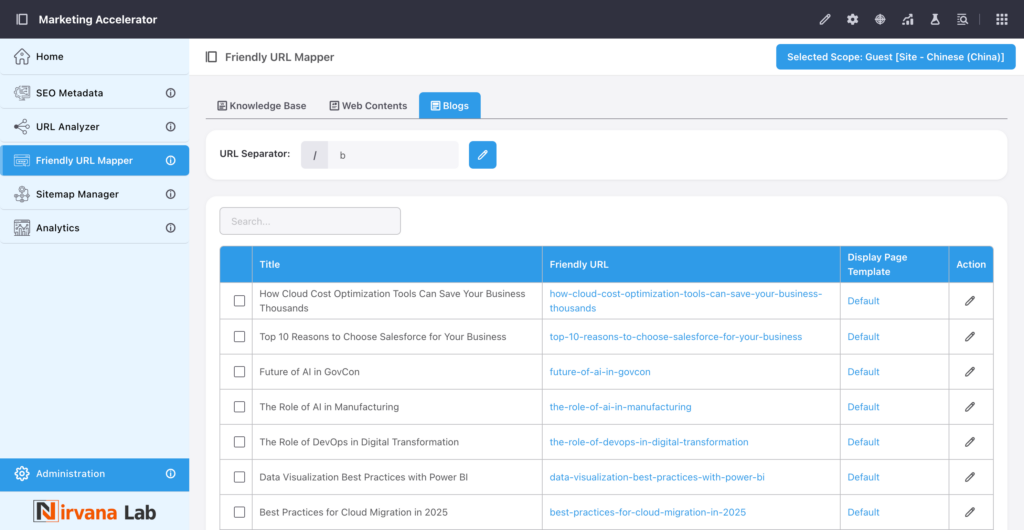This screenshot has width=1024, height=530.
Task: Switch to the Web Contents tab
Action: coord(368,106)
